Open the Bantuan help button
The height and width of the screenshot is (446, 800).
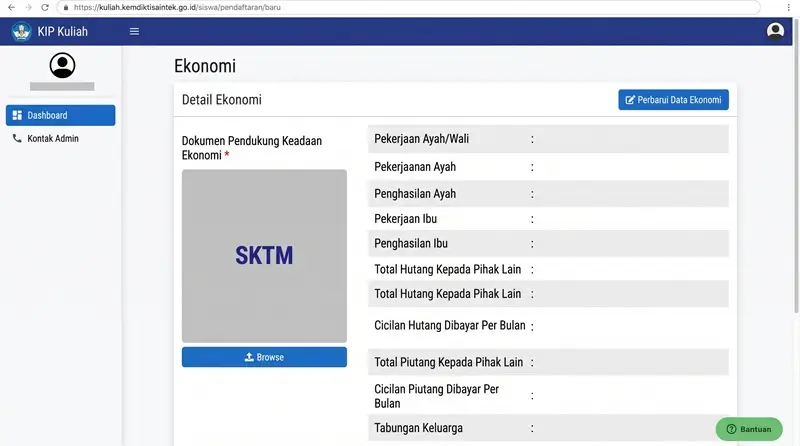pos(748,429)
